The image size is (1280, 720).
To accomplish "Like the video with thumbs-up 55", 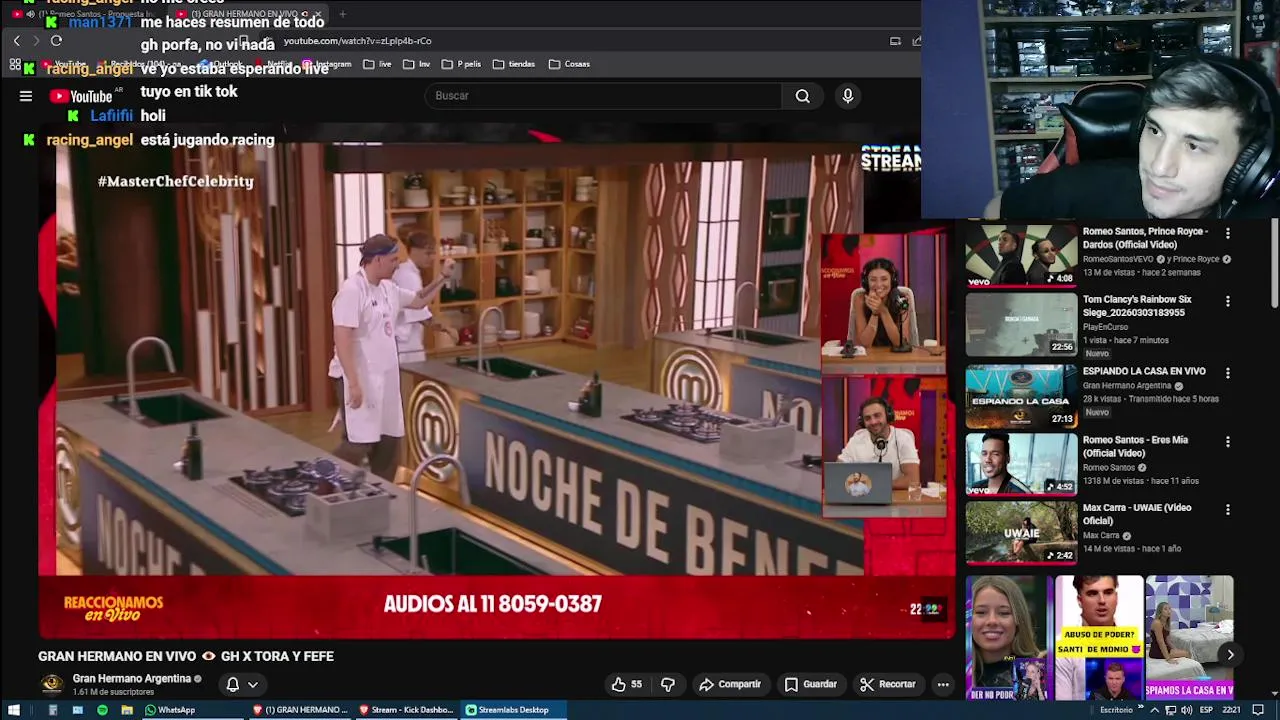I will (x=627, y=684).
